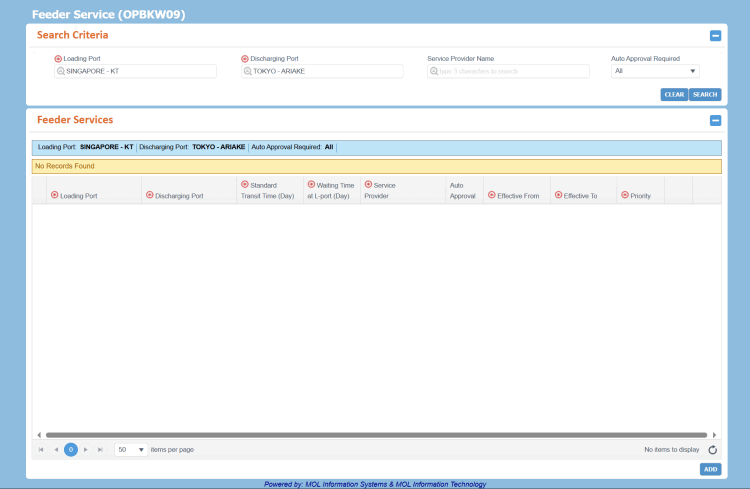The height and width of the screenshot is (489, 750).
Task: Click the search icon in Loading Port field
Action: 61,72
